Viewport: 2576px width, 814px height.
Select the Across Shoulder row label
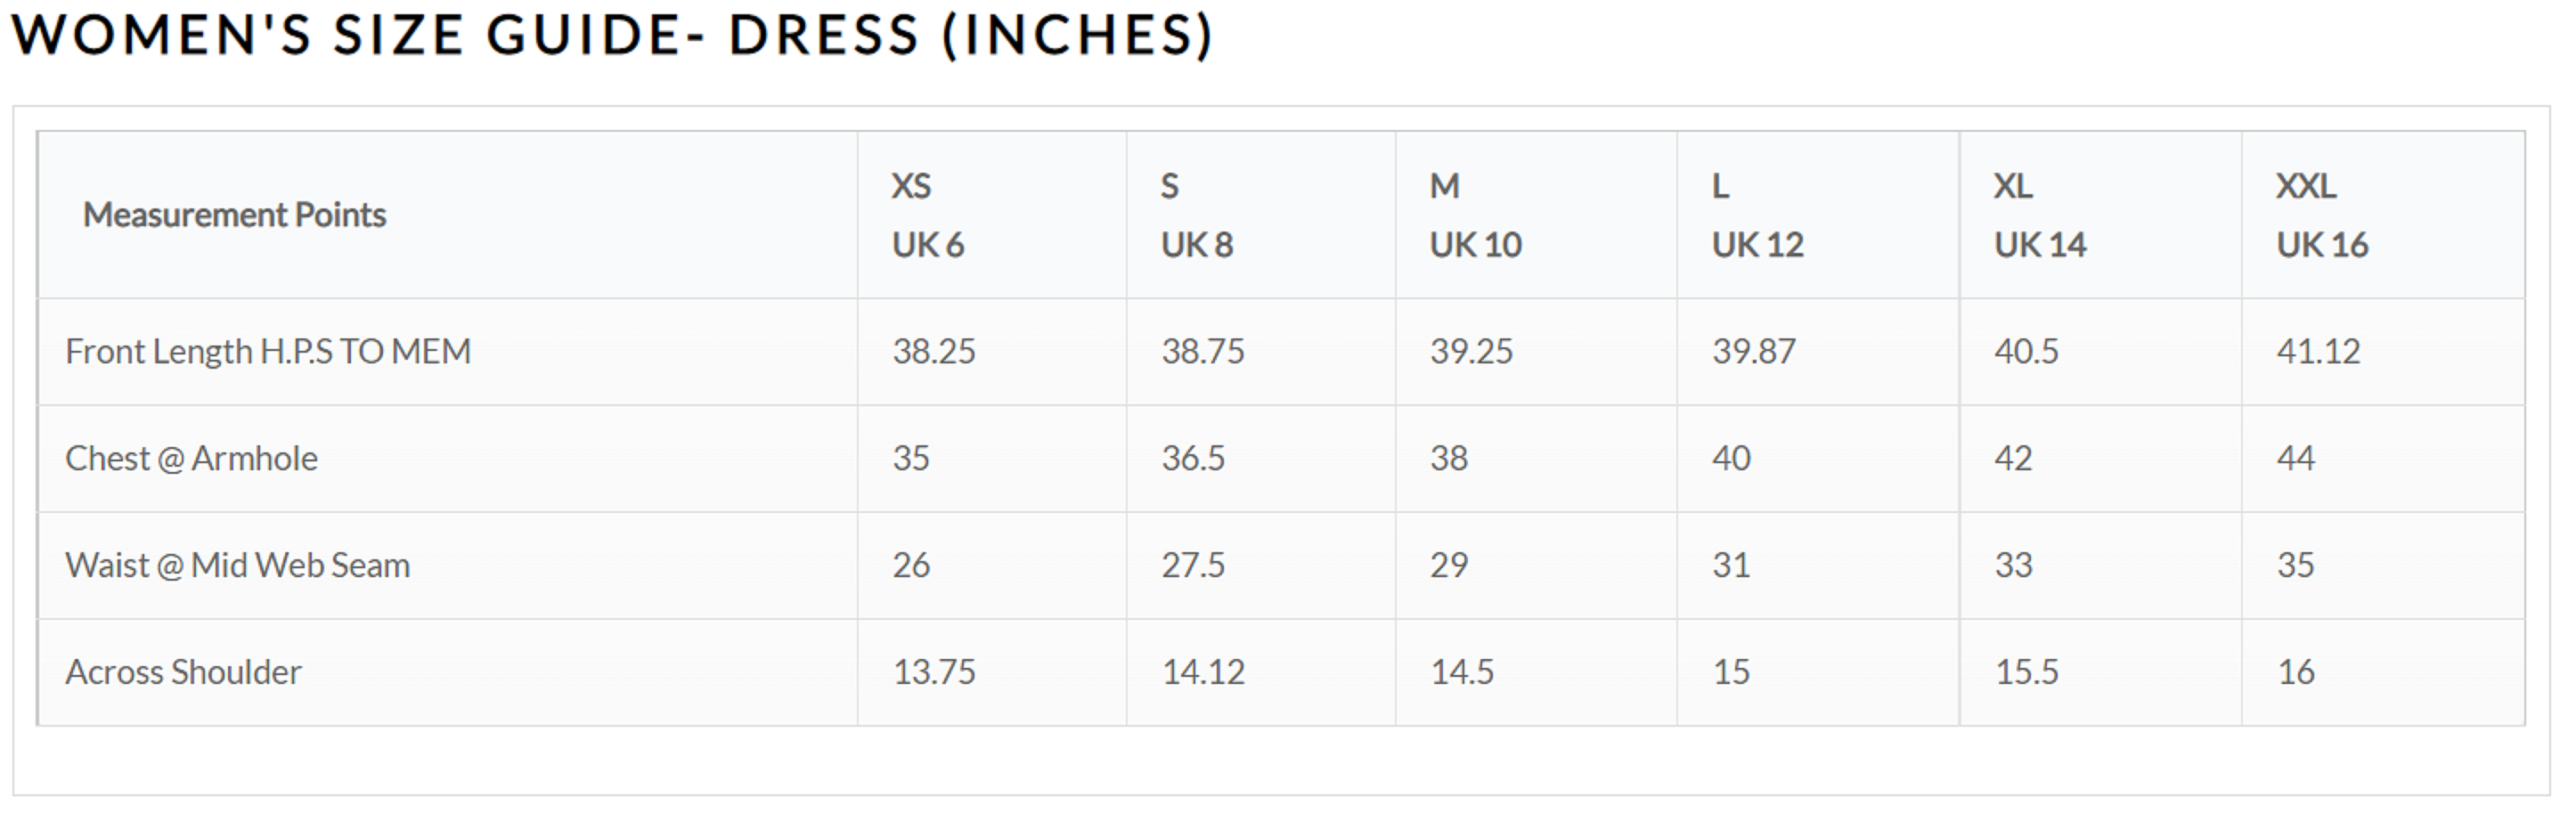183,672
